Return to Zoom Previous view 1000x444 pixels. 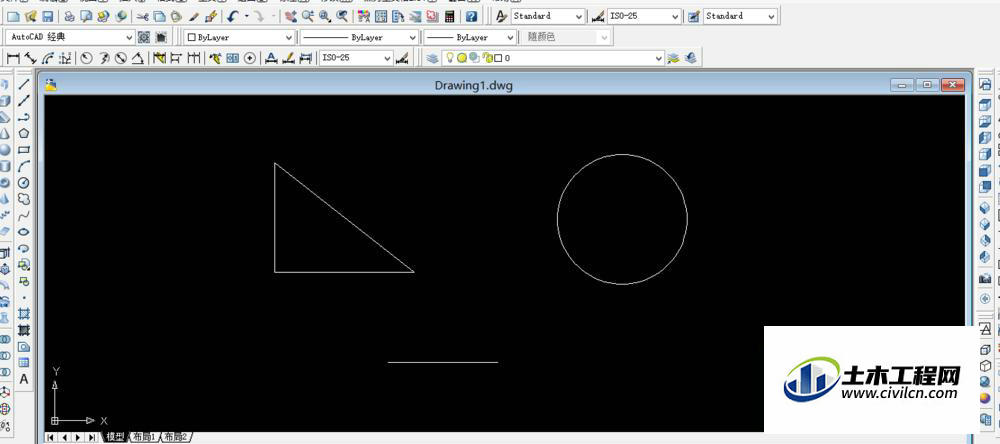coord(343,17)
